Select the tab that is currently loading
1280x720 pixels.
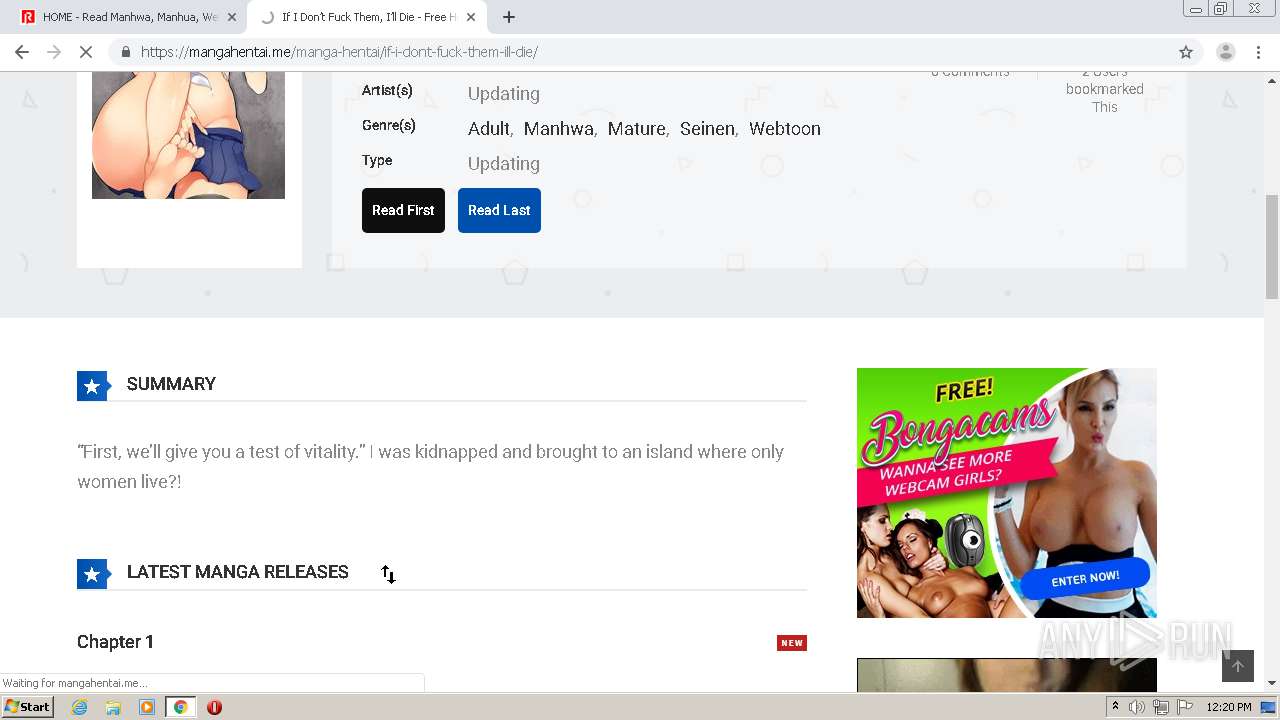coord(368,17)
